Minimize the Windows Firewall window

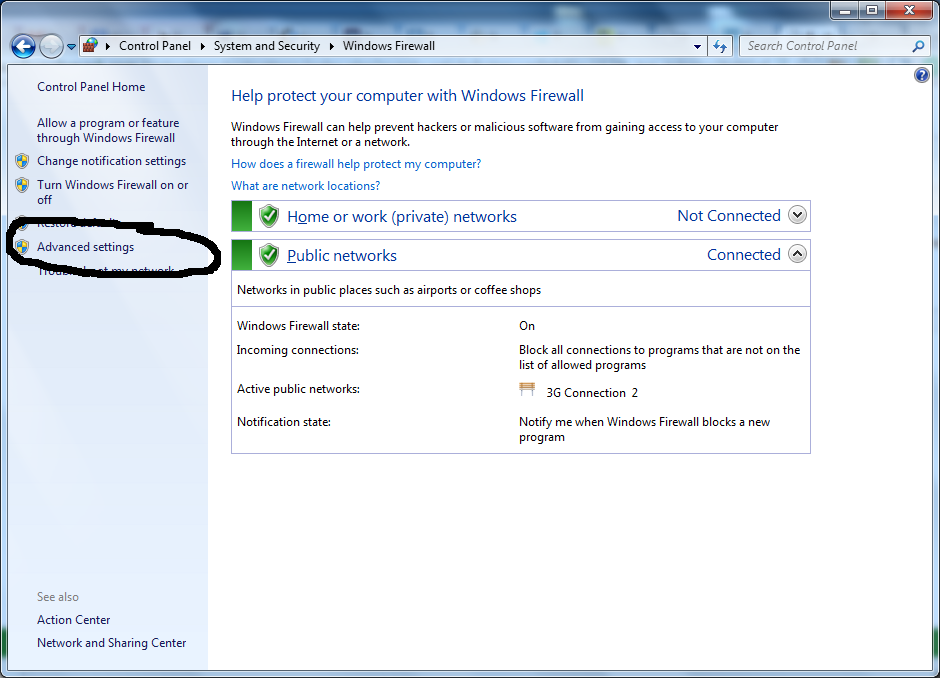(845, 10)
